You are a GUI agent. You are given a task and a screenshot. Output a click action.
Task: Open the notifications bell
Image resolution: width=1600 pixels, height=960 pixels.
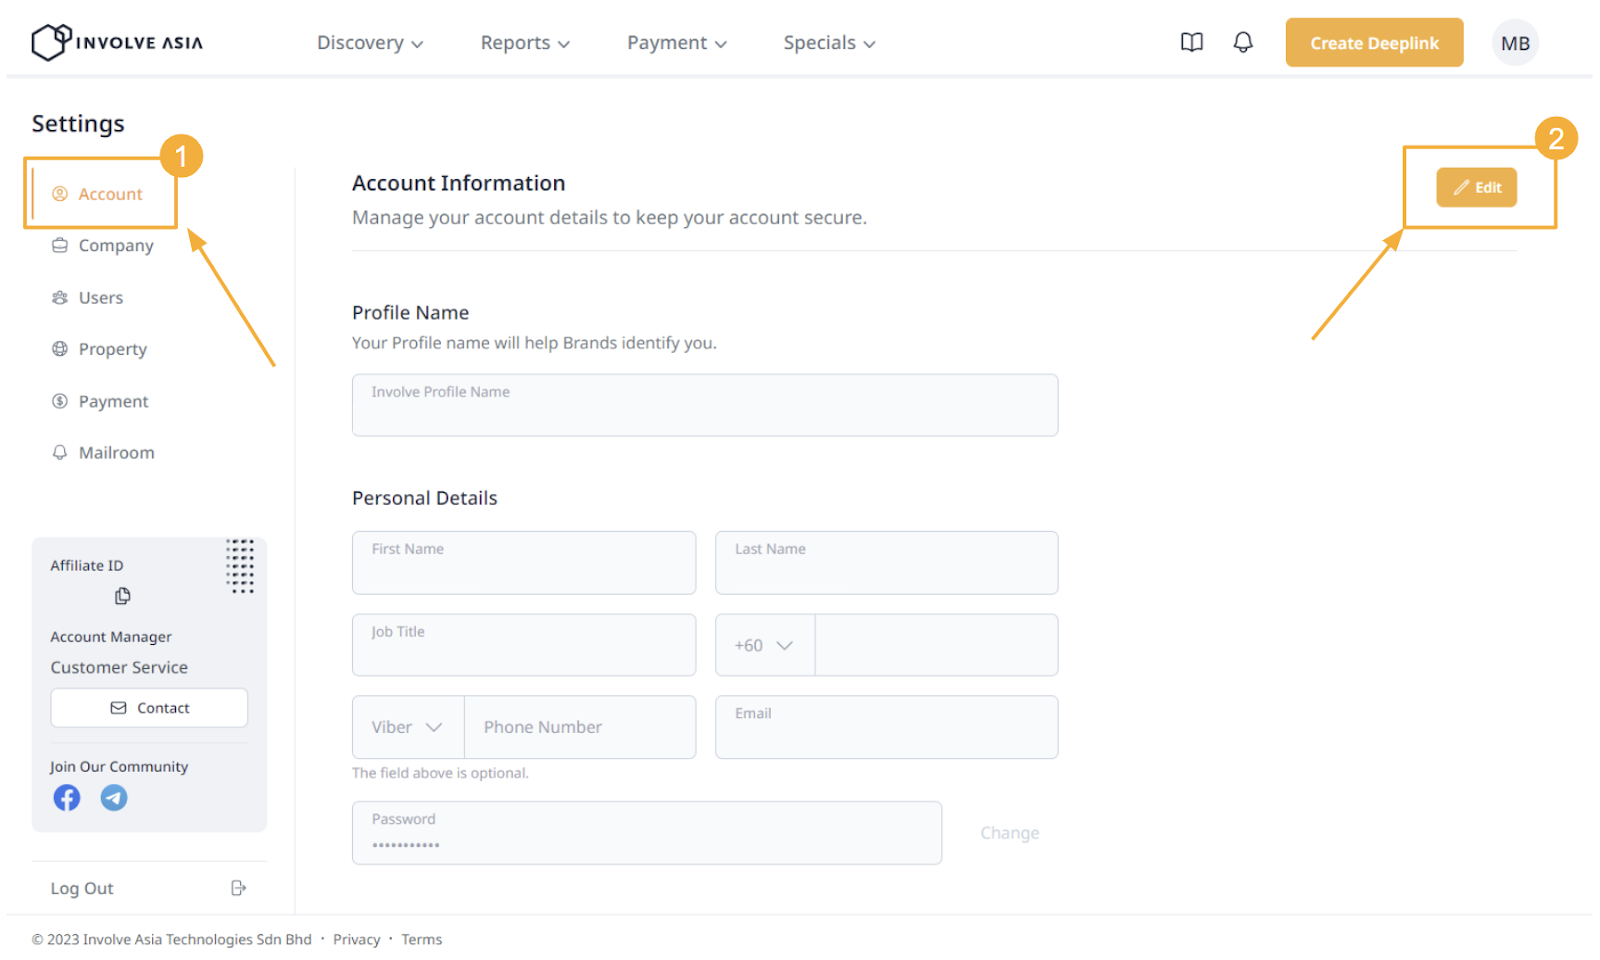pyautogui.click(x=1242, y=42)
